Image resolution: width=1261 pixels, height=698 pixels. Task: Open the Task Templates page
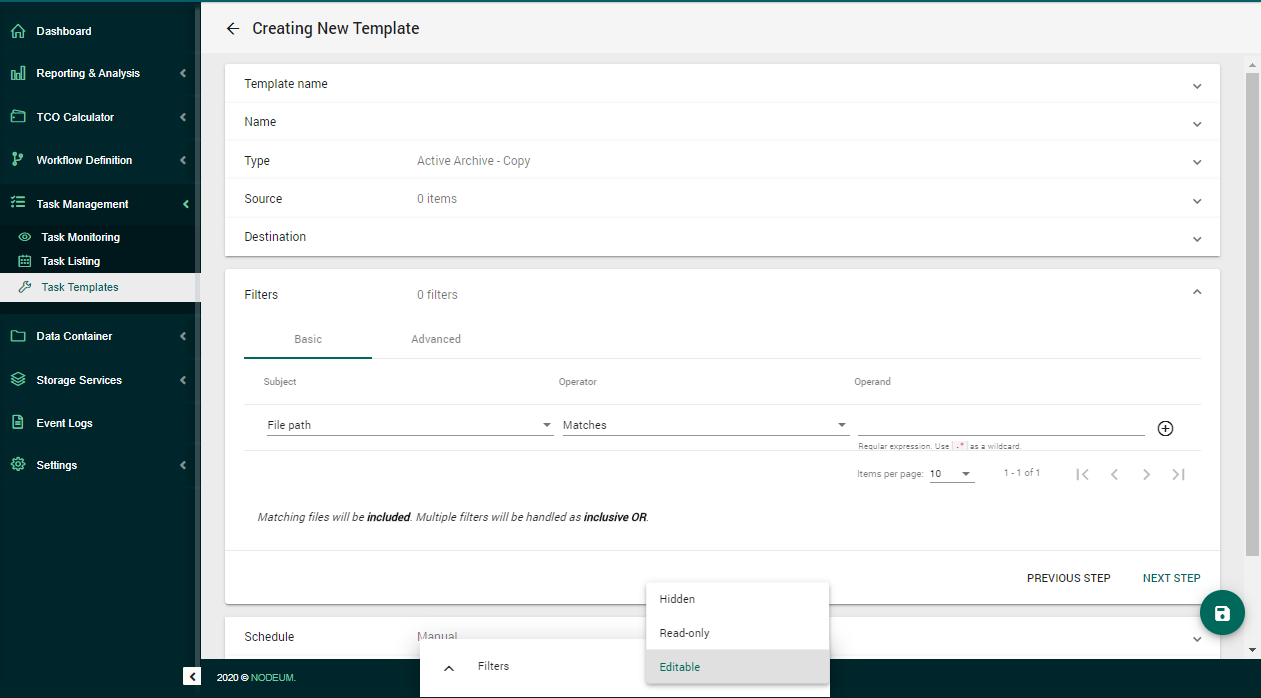pos(80,287)
